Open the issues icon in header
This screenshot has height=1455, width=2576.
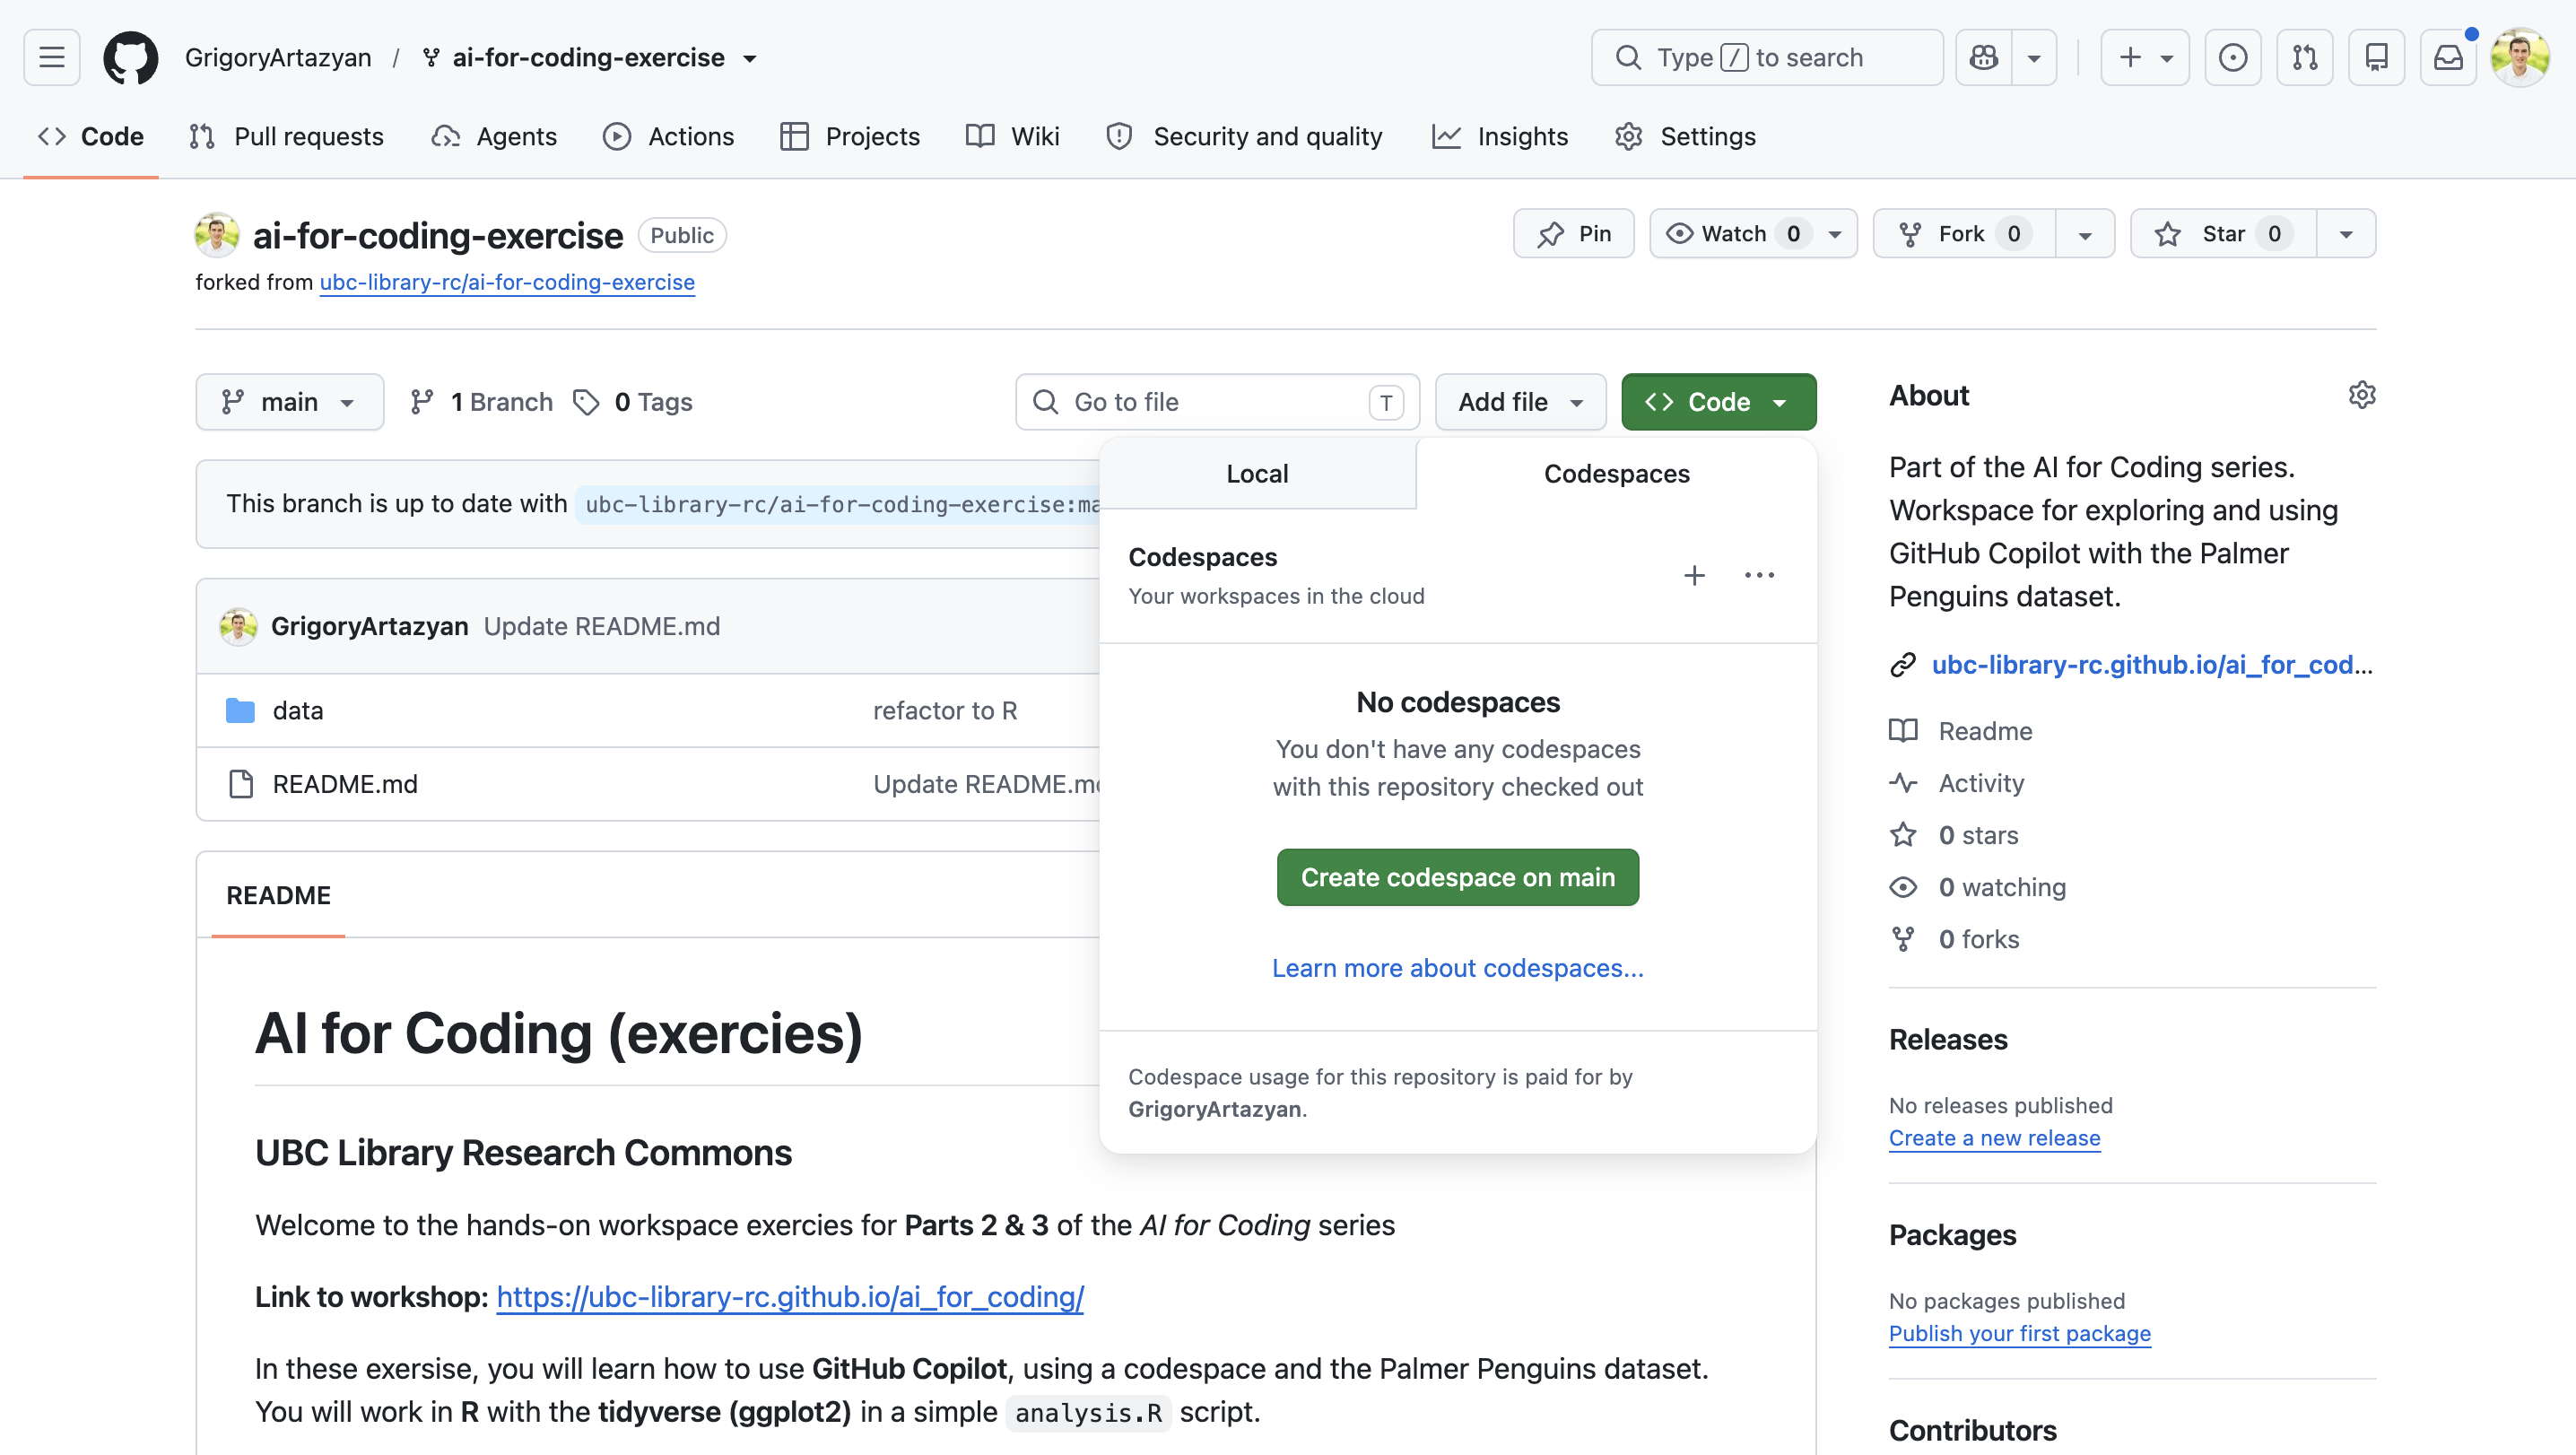(x=2233, y=57)
